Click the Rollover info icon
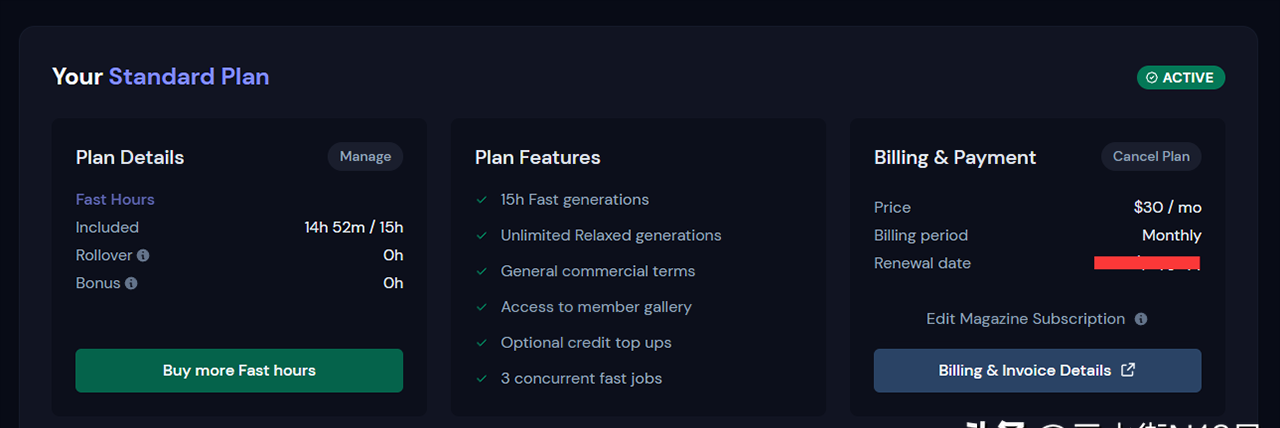The height and width of the screenshot is (428, 1280). 143,255
